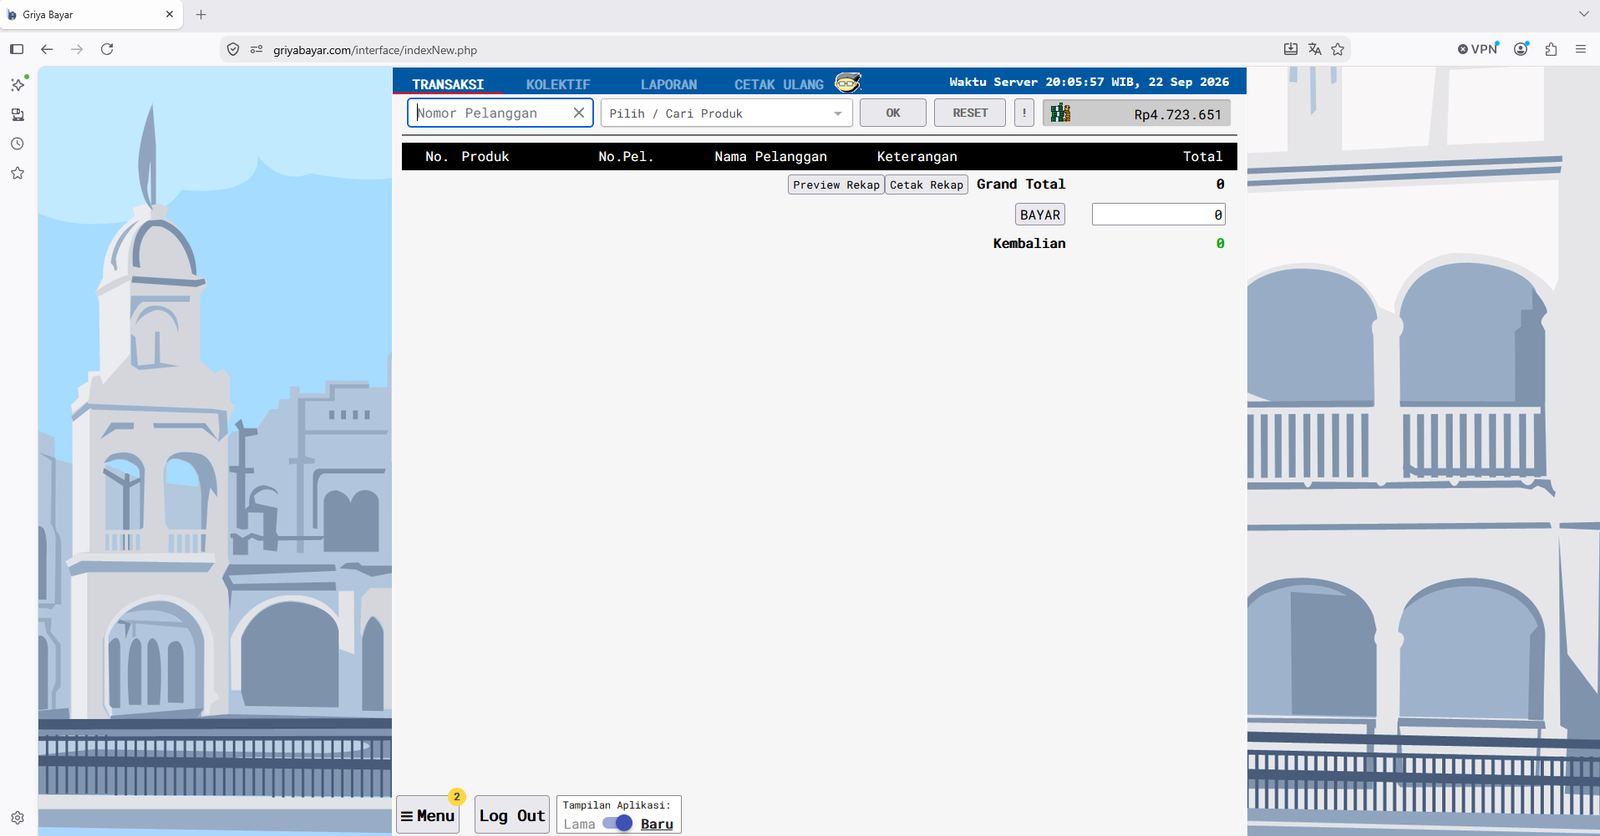Toggle the Tampilan Aplikasi Lama/Baru switch
1600x836 pixels.
(x=617, y=823)
